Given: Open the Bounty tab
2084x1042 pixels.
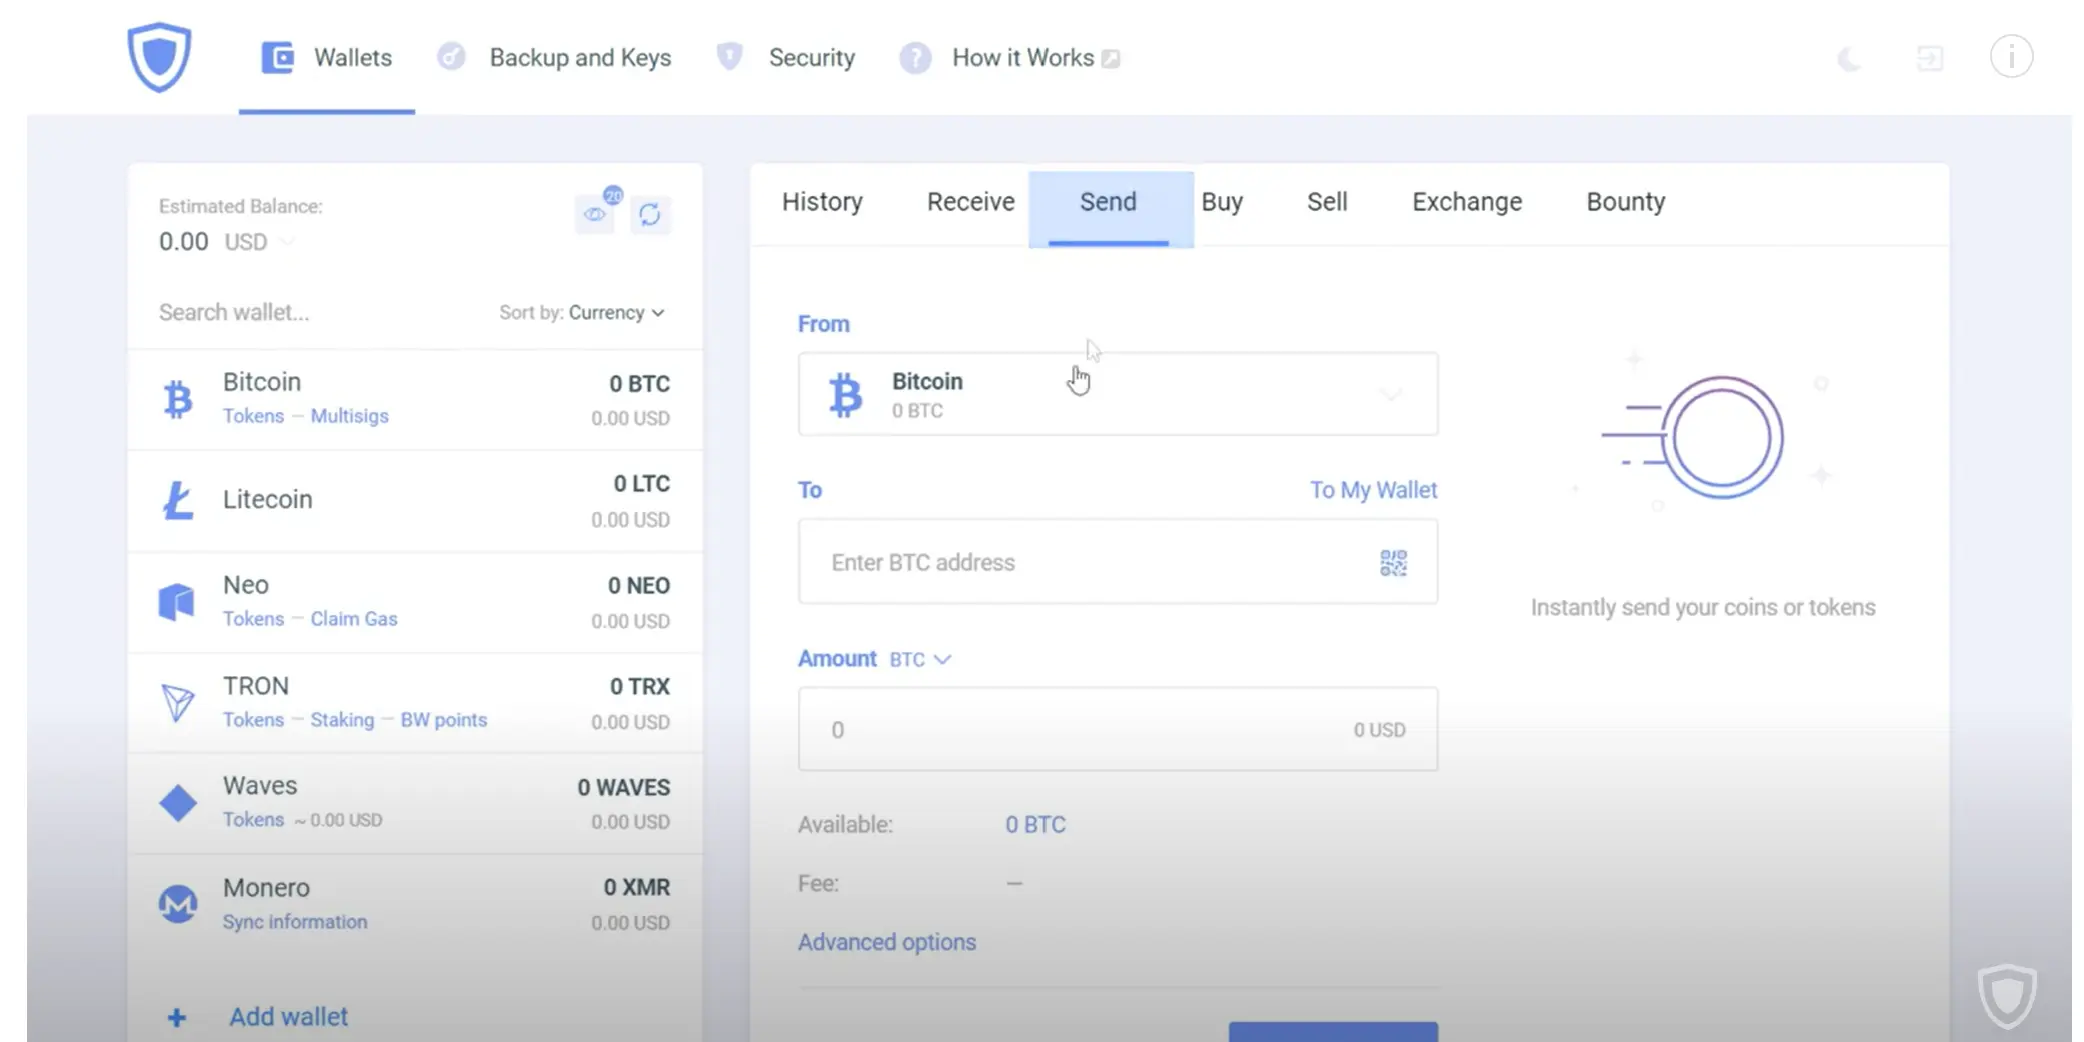Looking at the screenshot, I should coord(1626,202).
